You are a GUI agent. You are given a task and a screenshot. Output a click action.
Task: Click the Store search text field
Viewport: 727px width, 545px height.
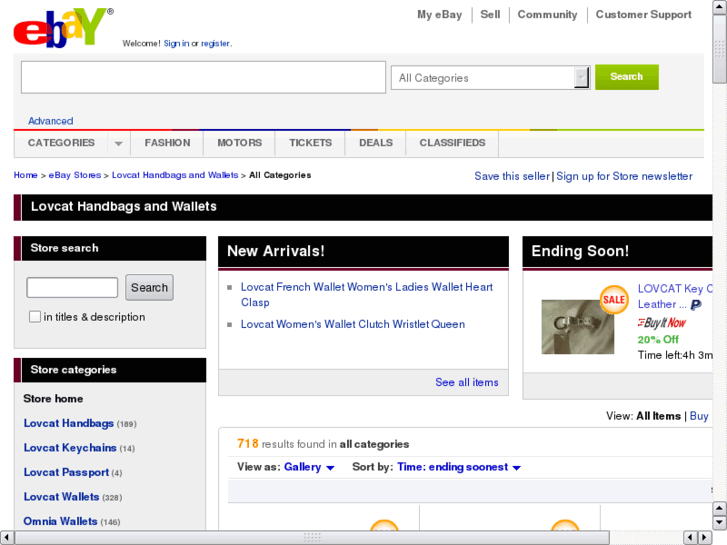point(72,288)
